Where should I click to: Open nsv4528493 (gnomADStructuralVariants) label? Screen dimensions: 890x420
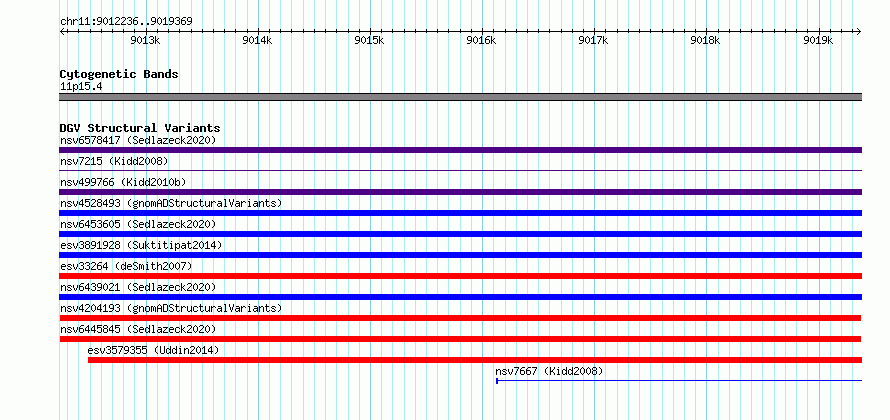[171, 203]
